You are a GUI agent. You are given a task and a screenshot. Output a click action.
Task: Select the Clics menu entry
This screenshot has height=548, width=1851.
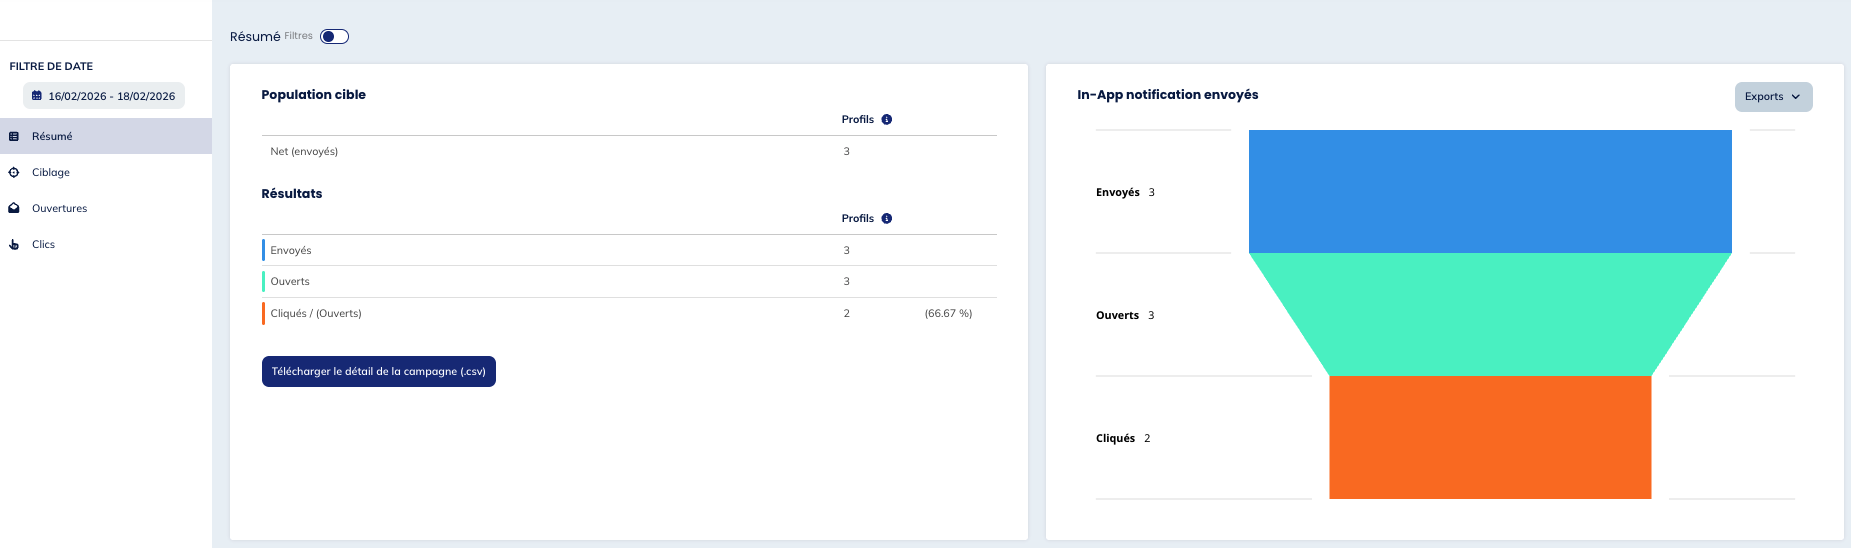point(44,244)
